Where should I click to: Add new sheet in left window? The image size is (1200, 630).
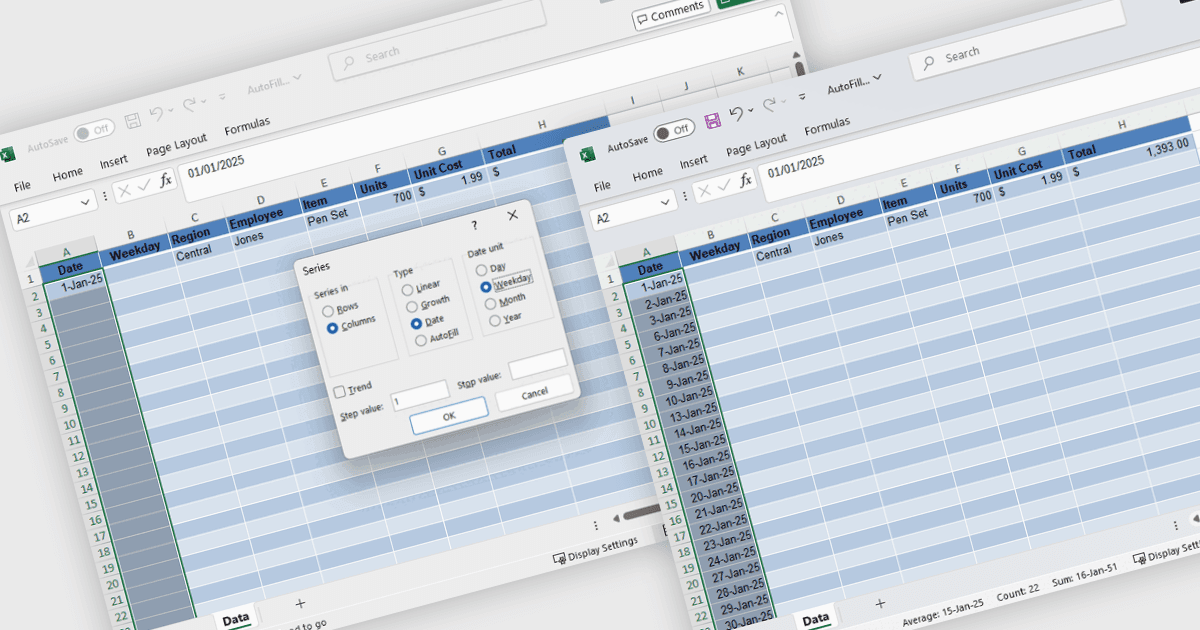point(299,603)
